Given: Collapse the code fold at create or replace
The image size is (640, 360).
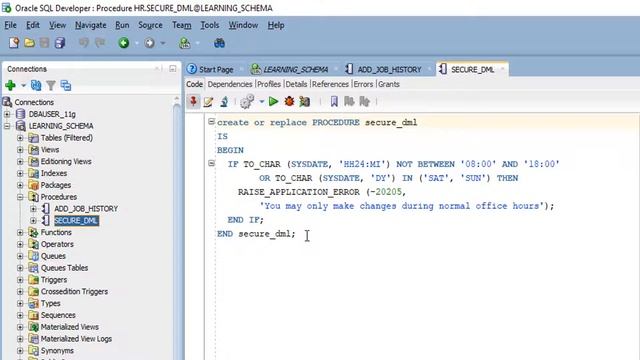Looking at the screenshot, I should click(211, 121).
